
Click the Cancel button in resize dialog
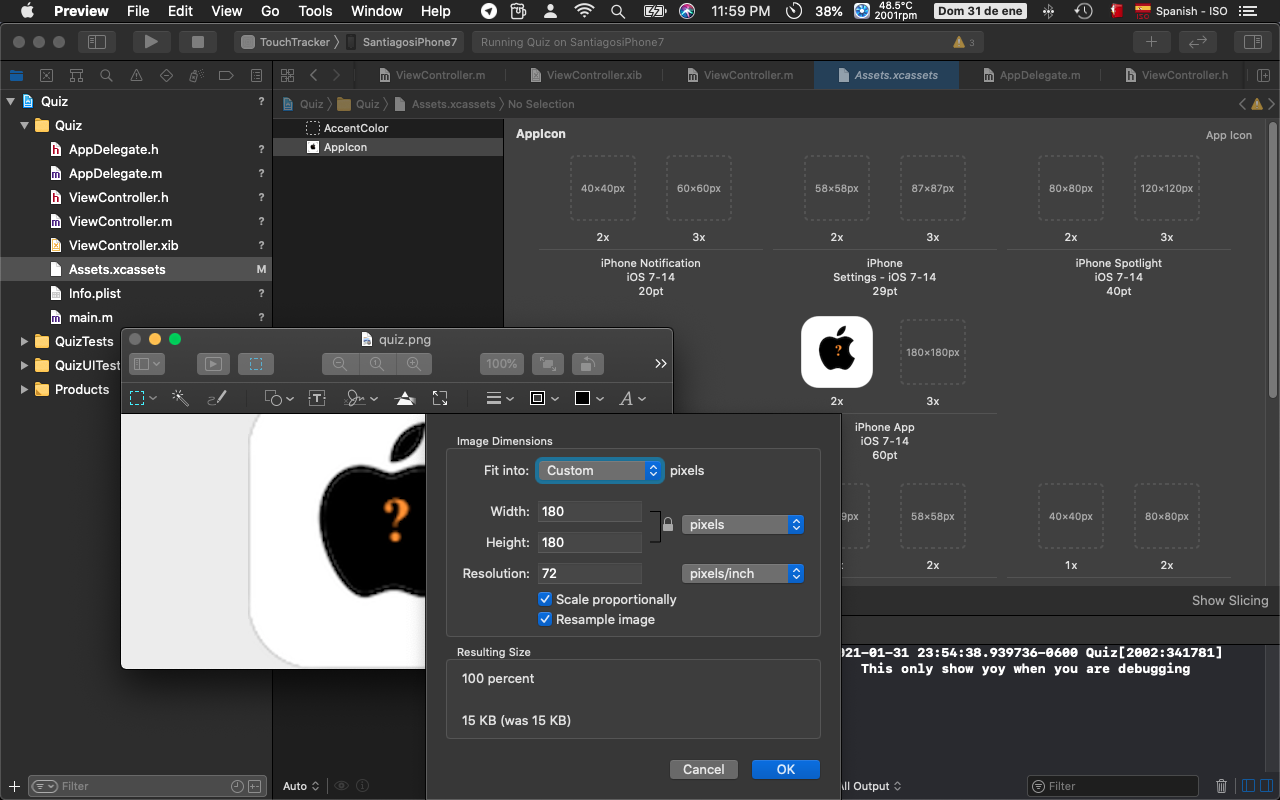coord(704,769)
